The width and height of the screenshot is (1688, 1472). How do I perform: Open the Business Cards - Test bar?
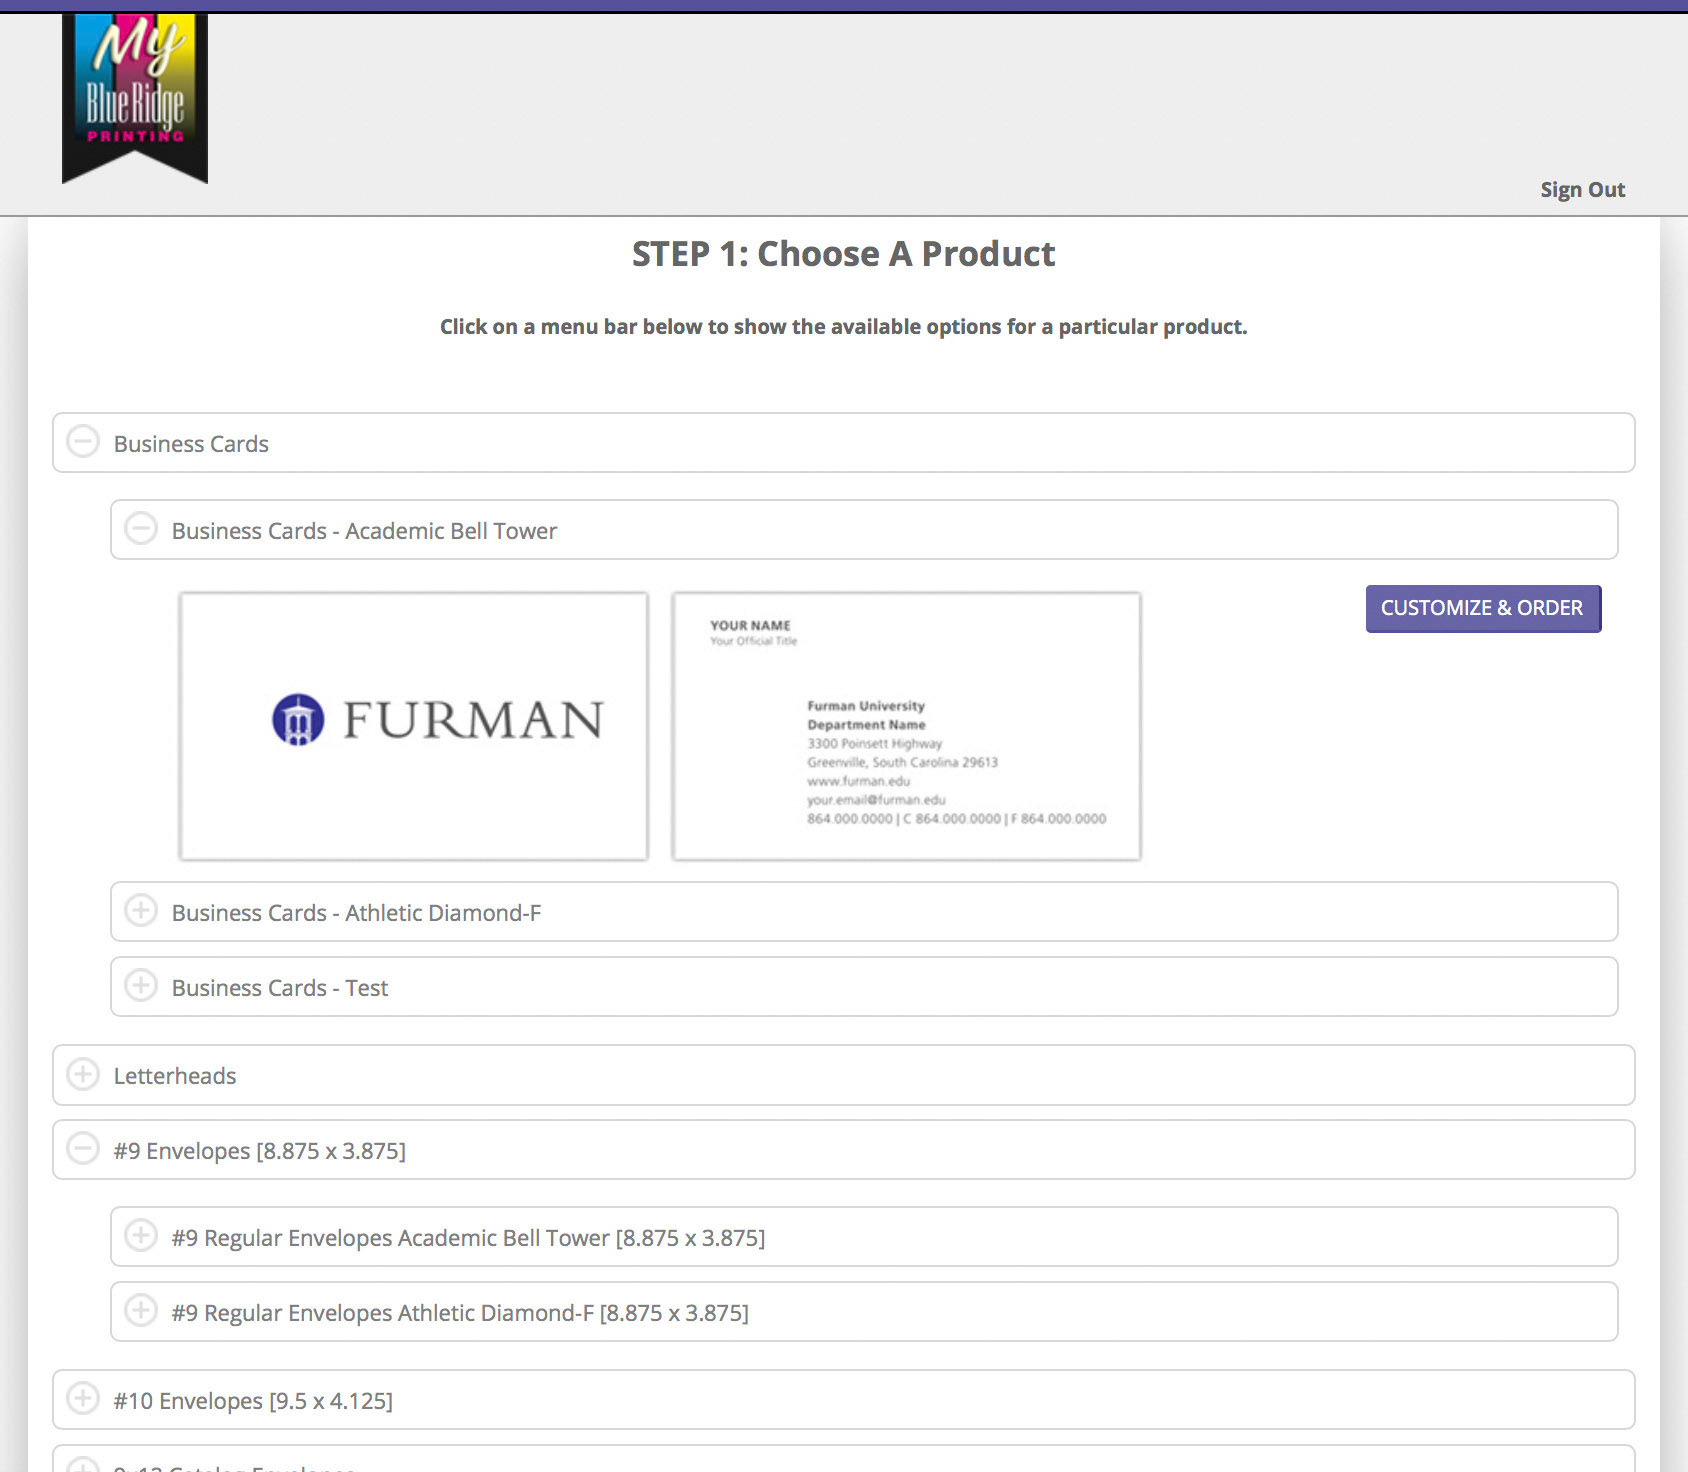(x=863, y=987)
